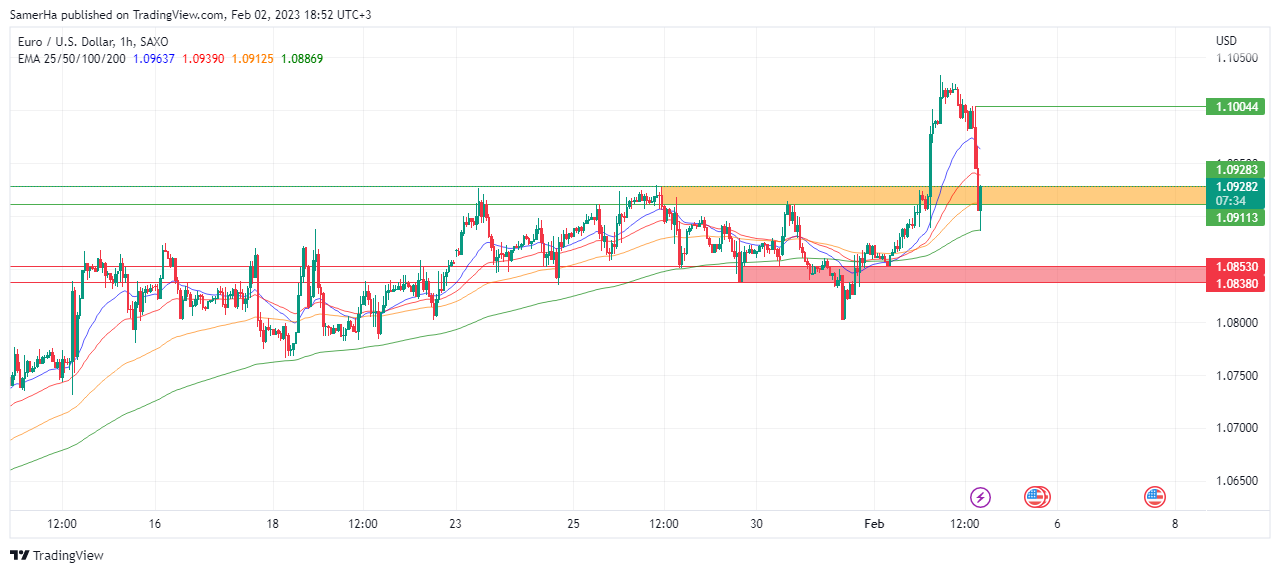Click the green 1.10044 price label
1280x573 pixels.
point(1236,106)
